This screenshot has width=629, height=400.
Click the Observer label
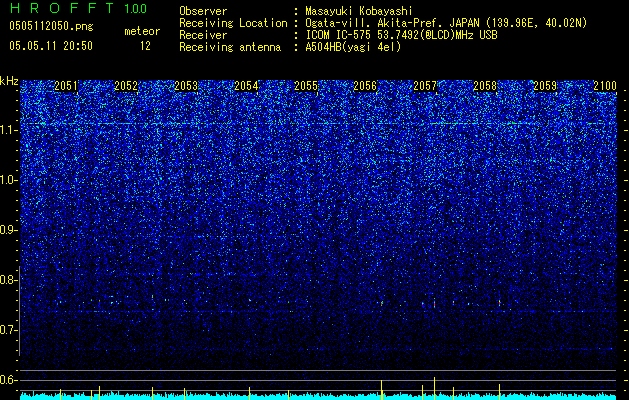pyautogui.click(x=203, y=11)
